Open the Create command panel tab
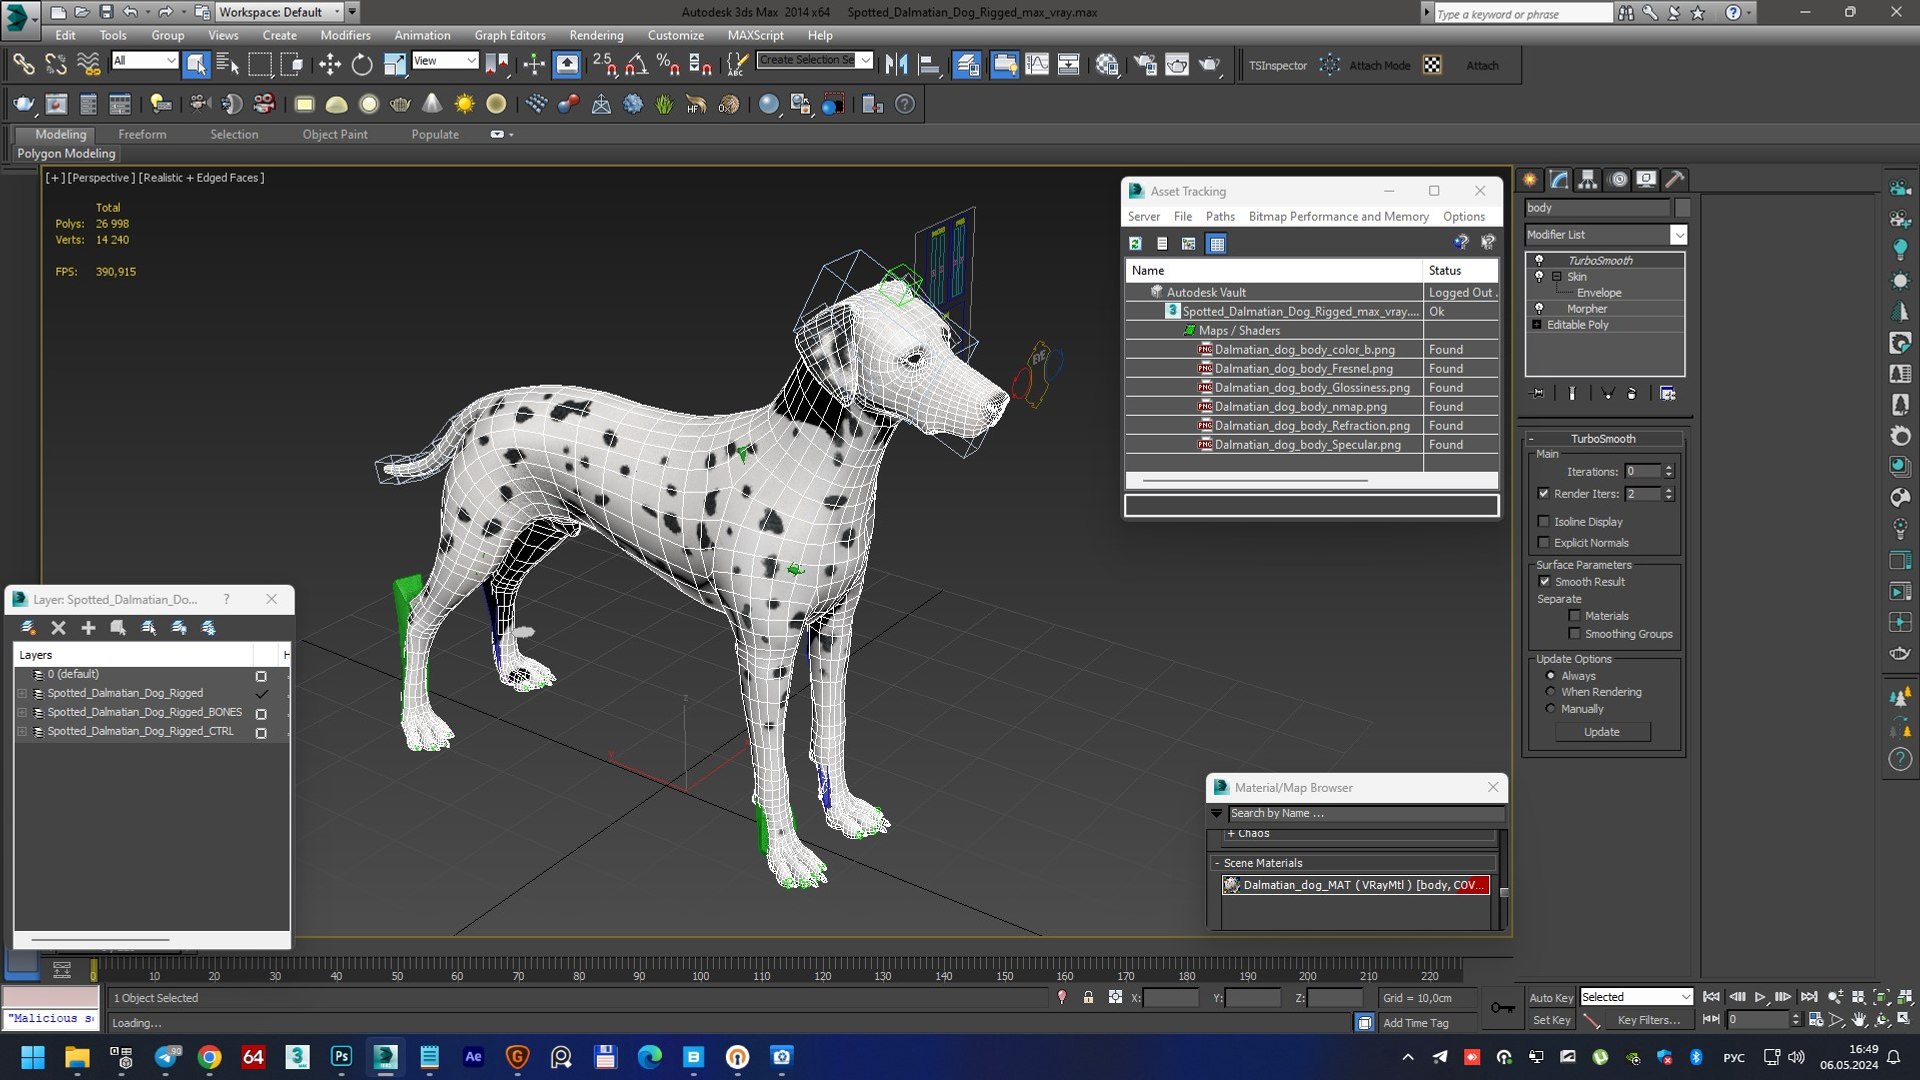Screen dimensions: 1920x1080 [1530, 180]
